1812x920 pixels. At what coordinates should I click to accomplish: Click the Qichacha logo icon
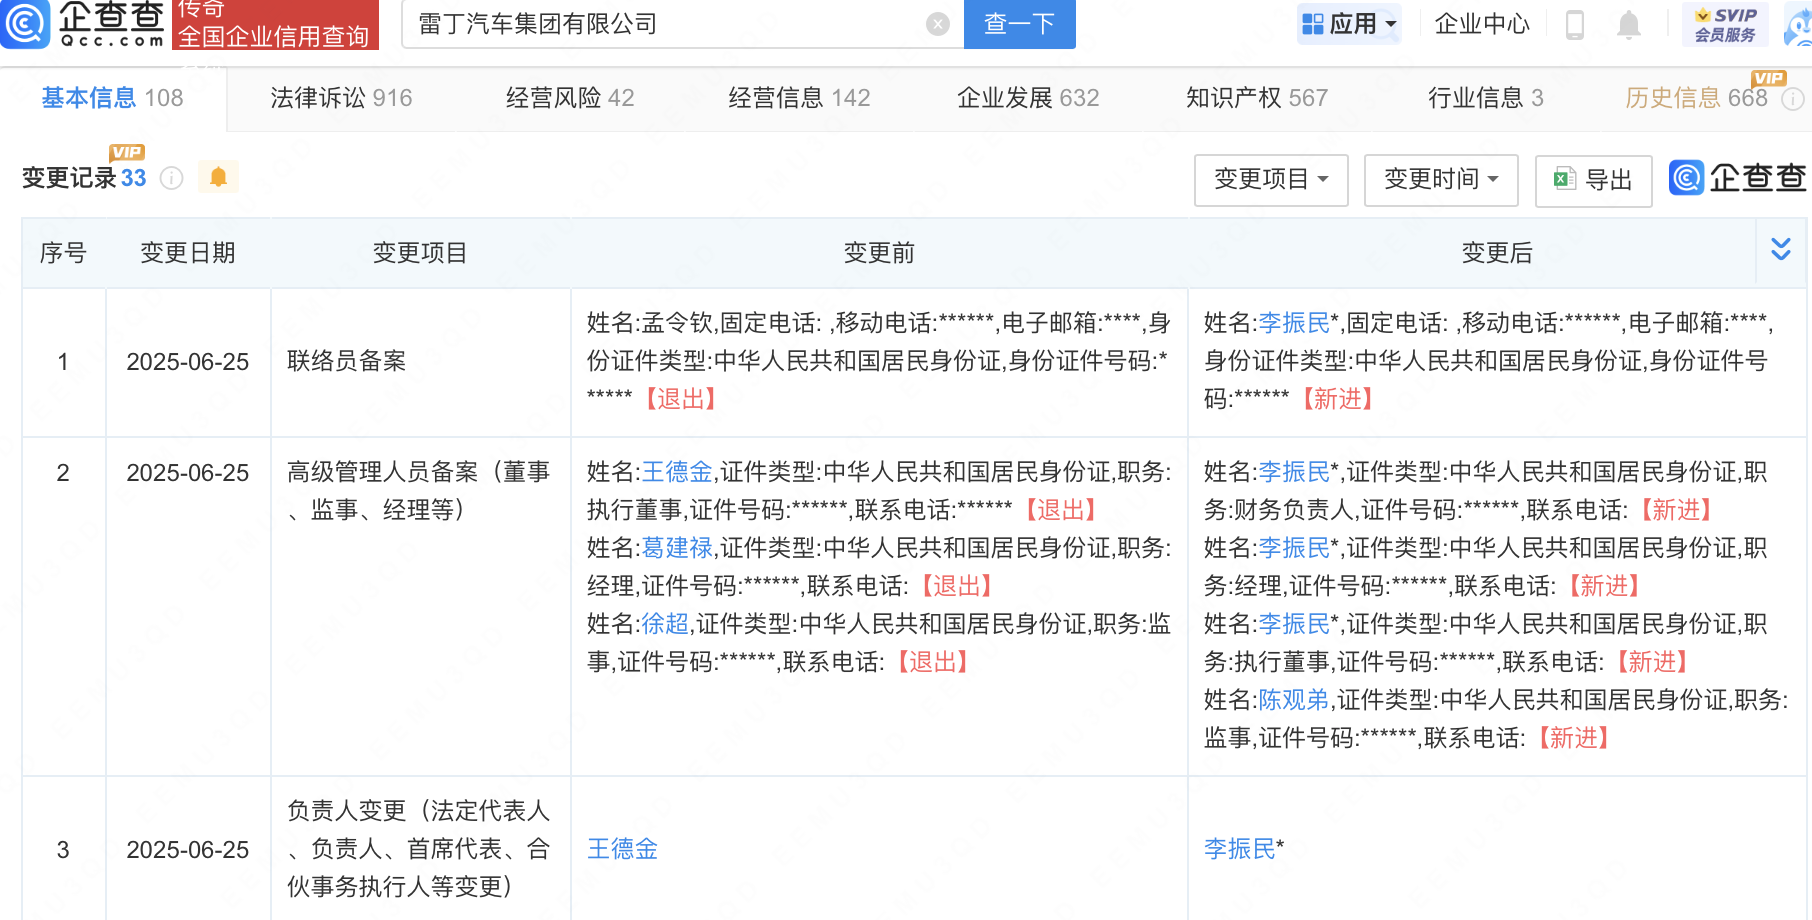26,23
